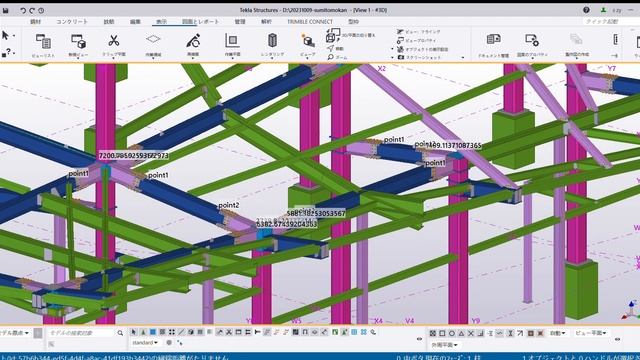Screen dimensions: 640x360
Task: Click the 5881.18253053567 dimension label
Action: tap(316, 213)
